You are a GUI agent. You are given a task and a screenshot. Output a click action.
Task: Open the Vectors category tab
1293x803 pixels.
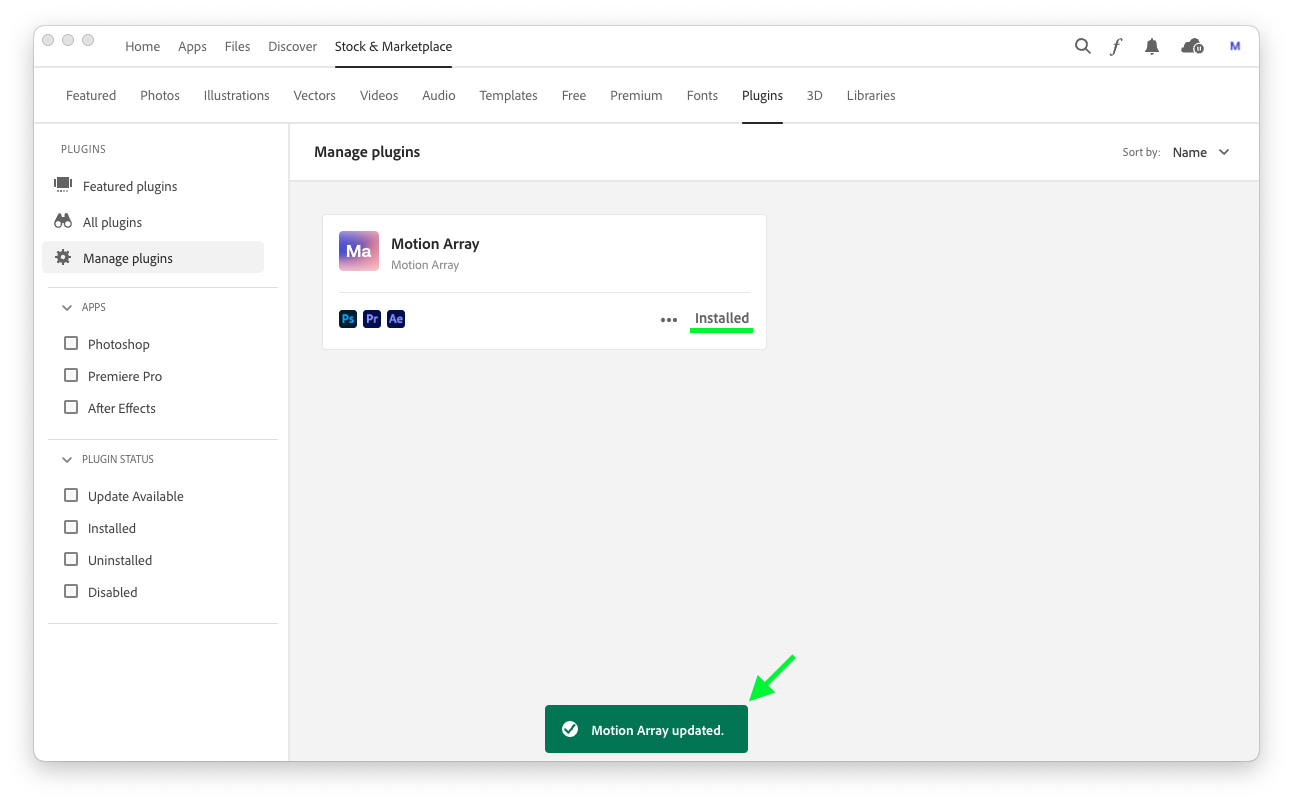pos(314,95)
